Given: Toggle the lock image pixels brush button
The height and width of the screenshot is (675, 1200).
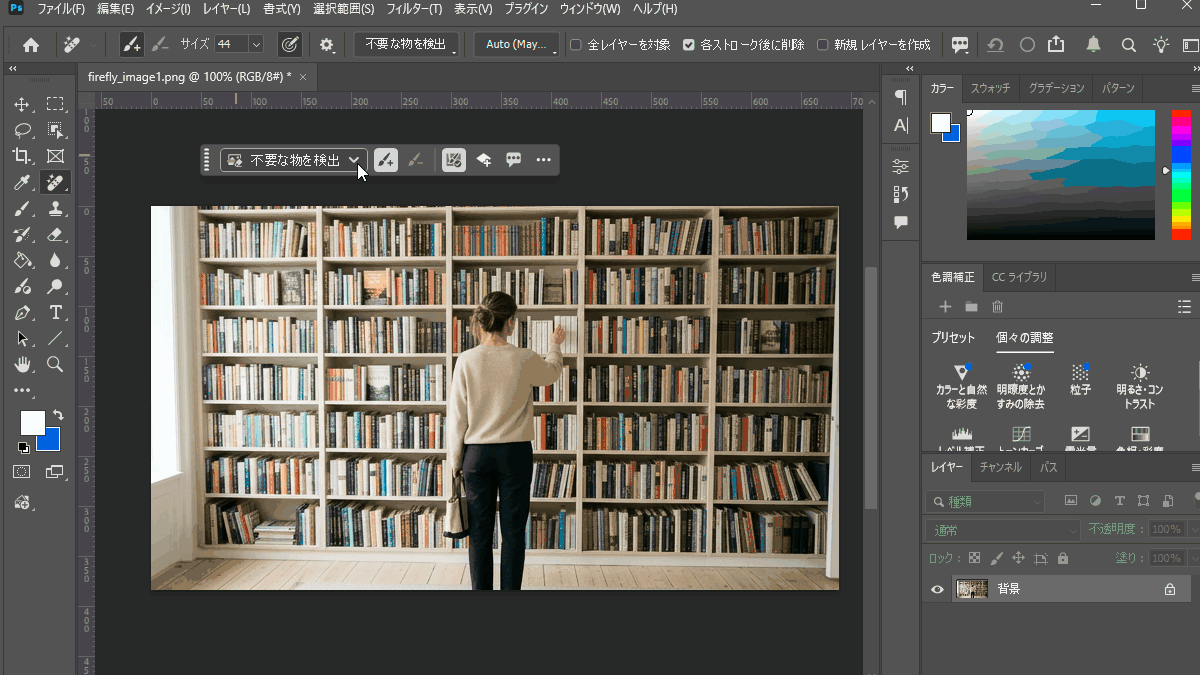Looking at the screenshot, I should click(x=997, y=558).
